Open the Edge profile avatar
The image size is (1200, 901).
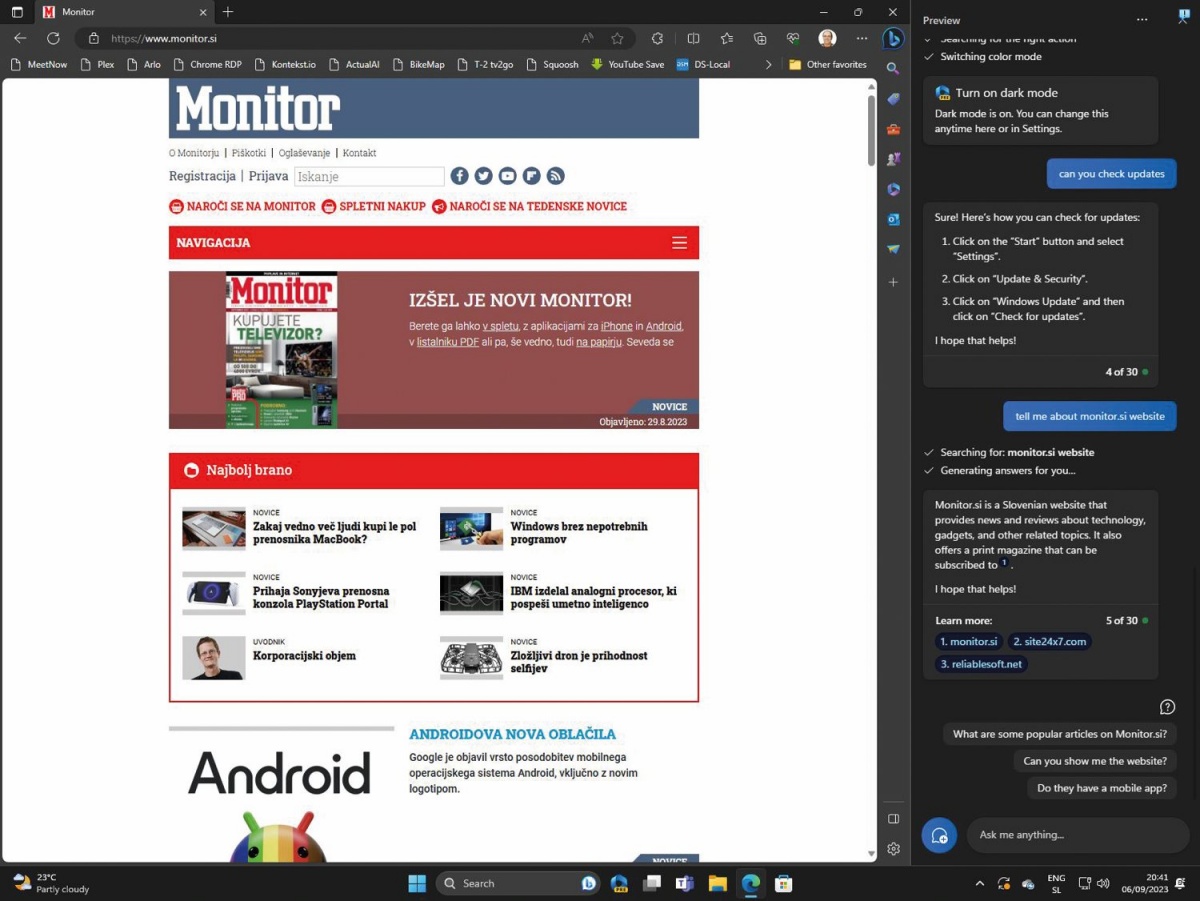tap(827, 39)
